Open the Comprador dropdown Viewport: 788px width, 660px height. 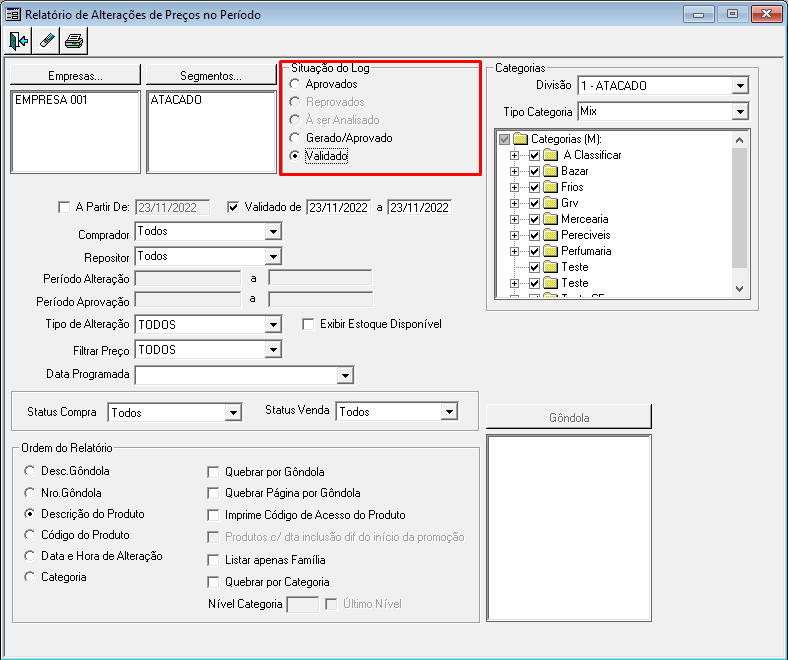tap(273, 232)
